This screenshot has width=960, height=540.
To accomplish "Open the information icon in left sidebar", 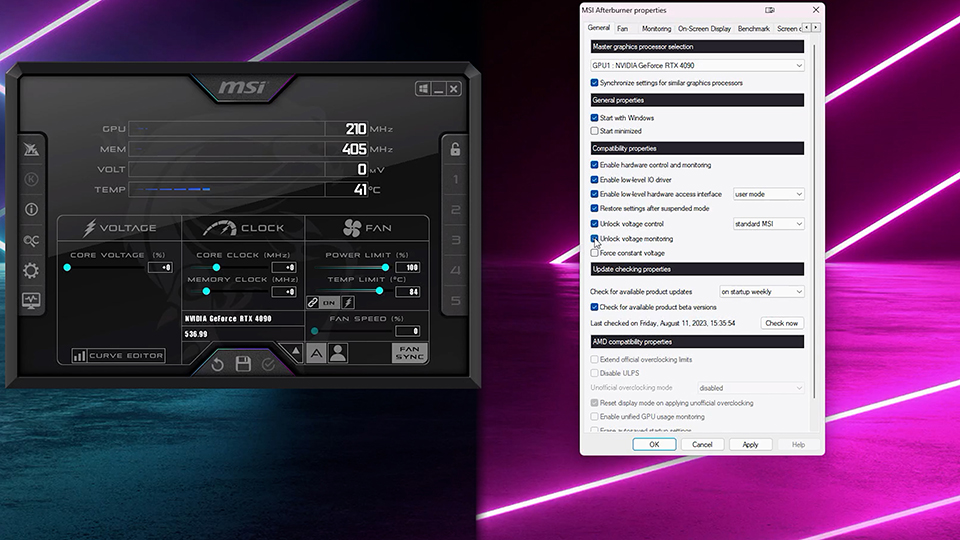I will [31, 210].
